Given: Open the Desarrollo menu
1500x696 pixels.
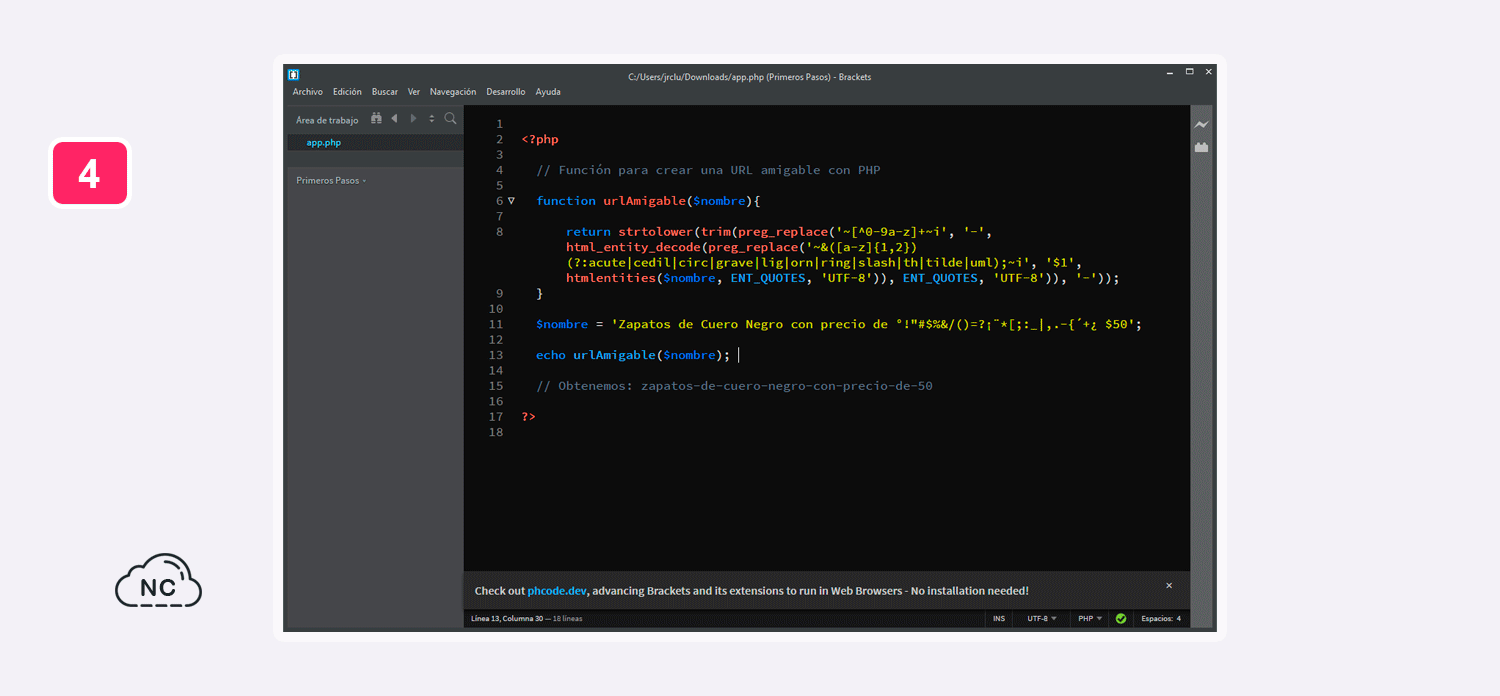Looking at the screenshot, I should [x=506, y=92].
